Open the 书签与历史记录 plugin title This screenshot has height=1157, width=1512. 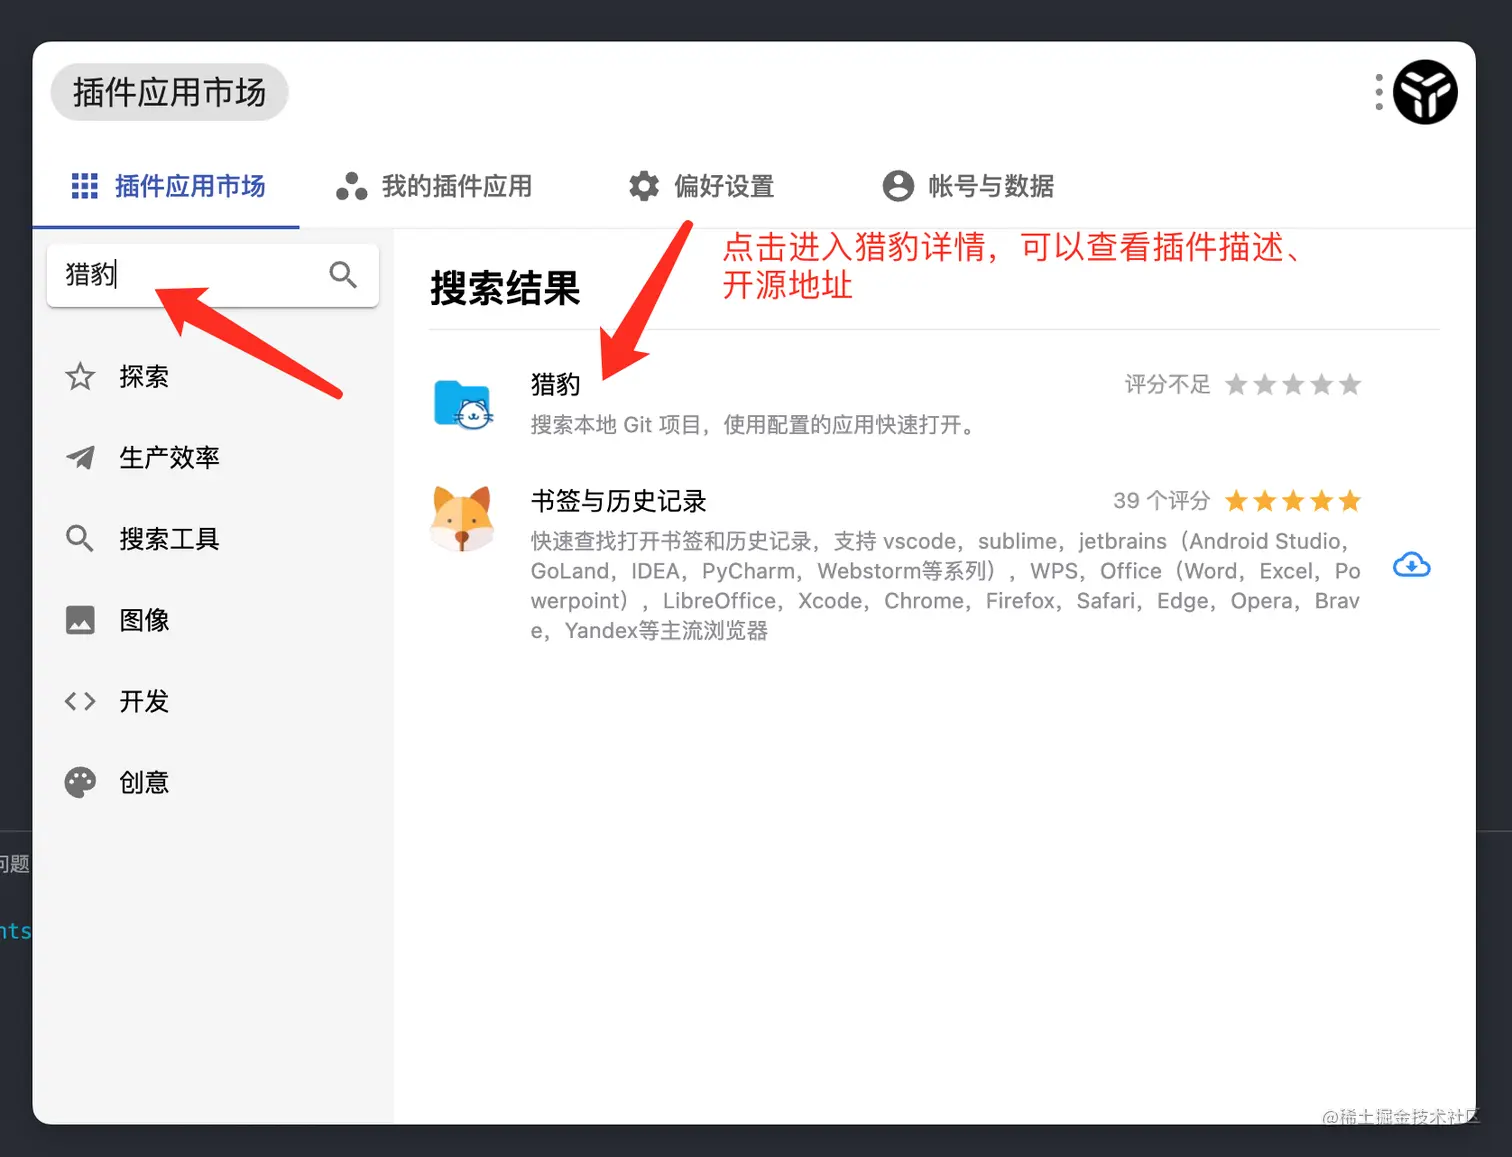(618, 501)
